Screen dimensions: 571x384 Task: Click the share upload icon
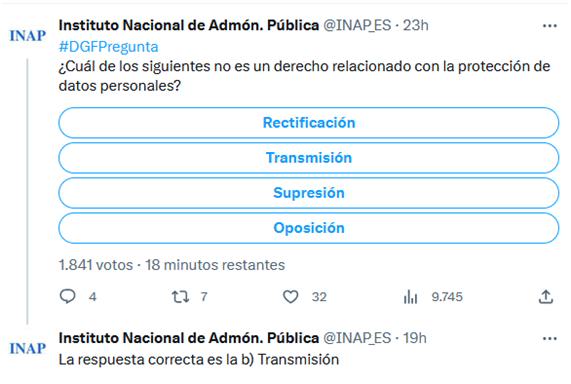coord(546,297)
